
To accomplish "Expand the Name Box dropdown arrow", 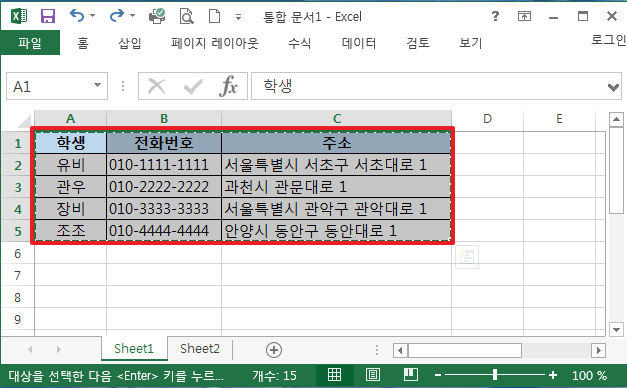I will (x=97, y=85).
